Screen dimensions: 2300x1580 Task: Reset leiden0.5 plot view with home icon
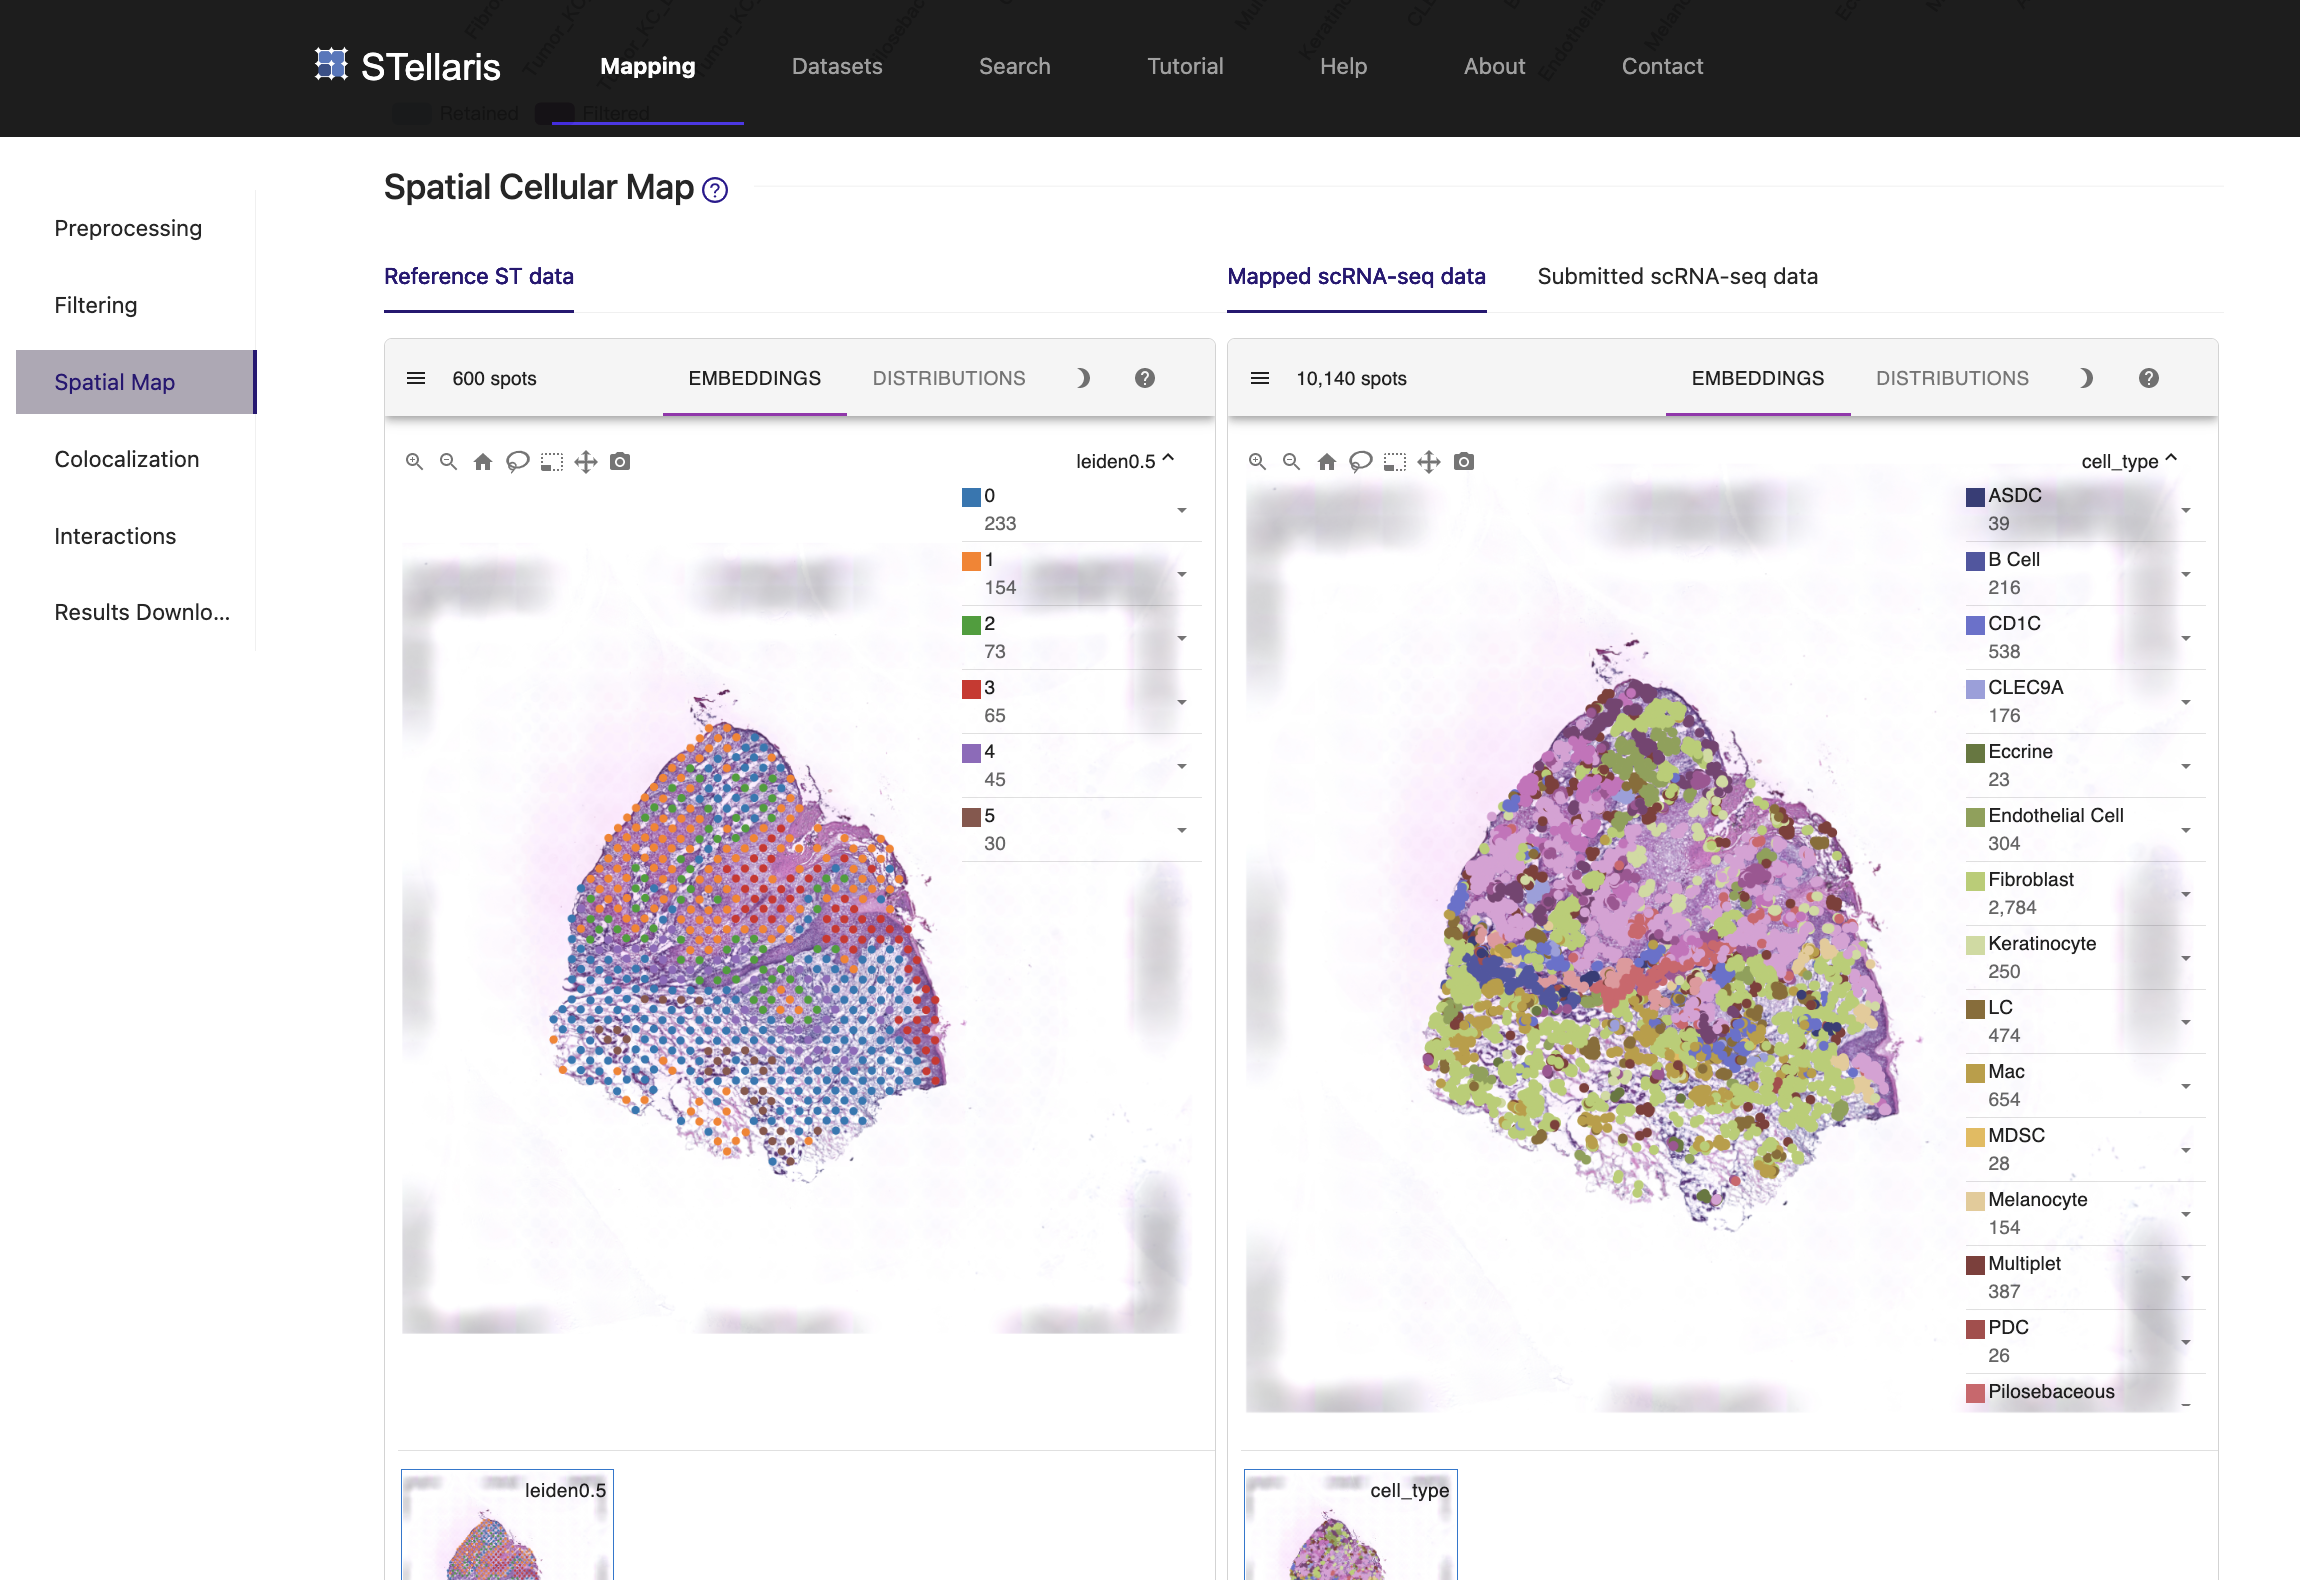pyautogui.click(x=483, y=461)
